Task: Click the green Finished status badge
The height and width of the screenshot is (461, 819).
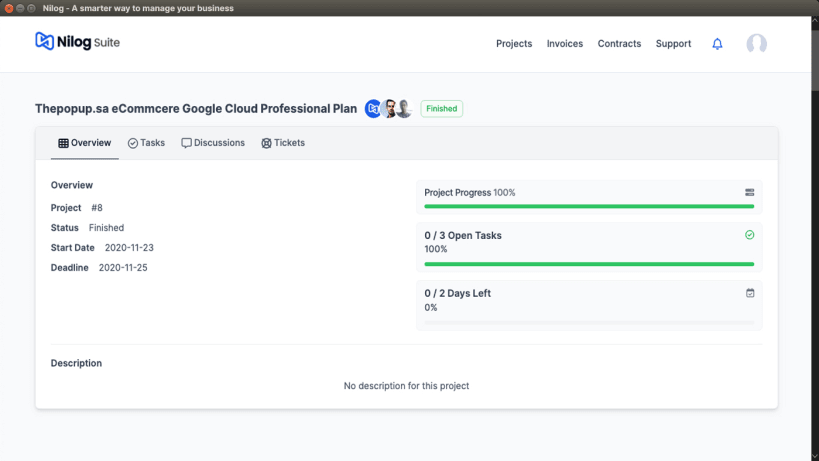Action: tap(441, 109)
